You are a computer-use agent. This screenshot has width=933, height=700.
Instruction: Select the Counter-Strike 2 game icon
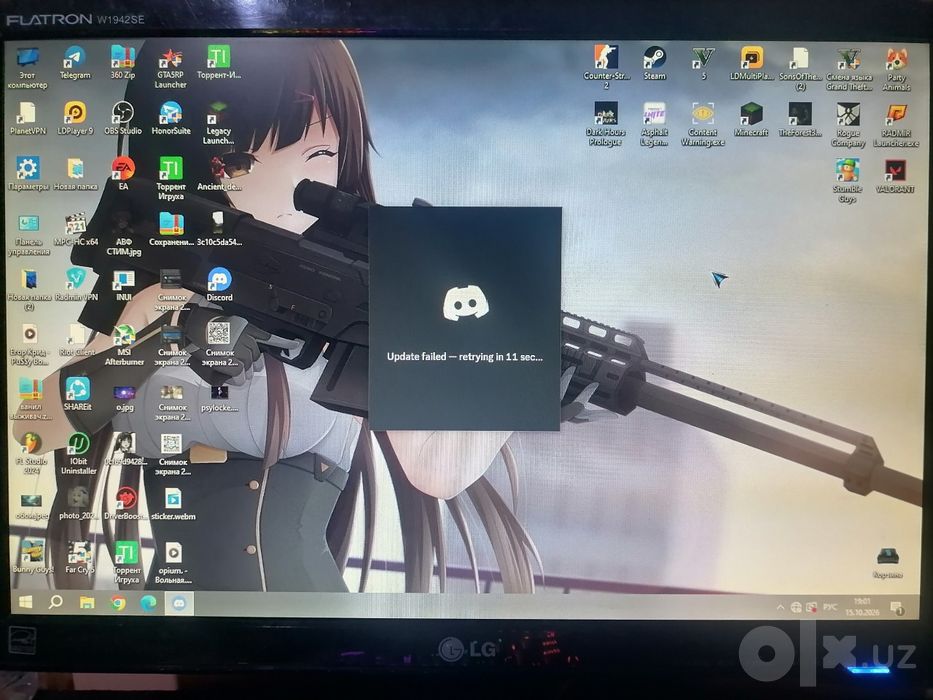[x=606, y=67]
